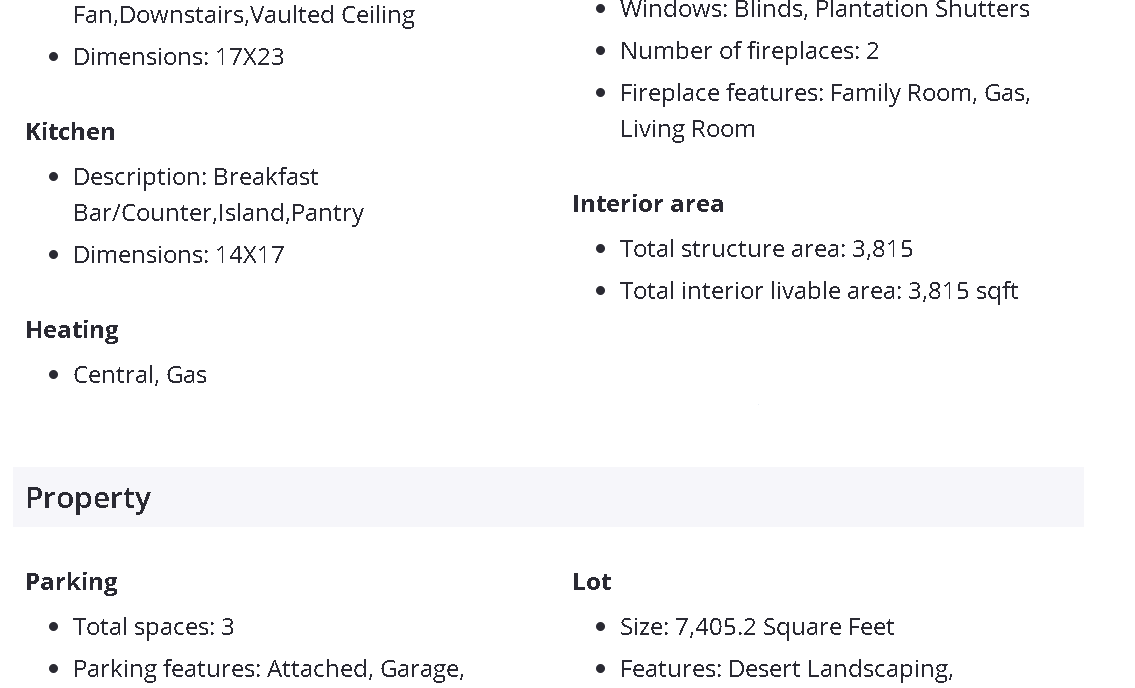Viewport: 1135px width, 688px height.
Task: Click the Property section header
Action: click(88, 498)
